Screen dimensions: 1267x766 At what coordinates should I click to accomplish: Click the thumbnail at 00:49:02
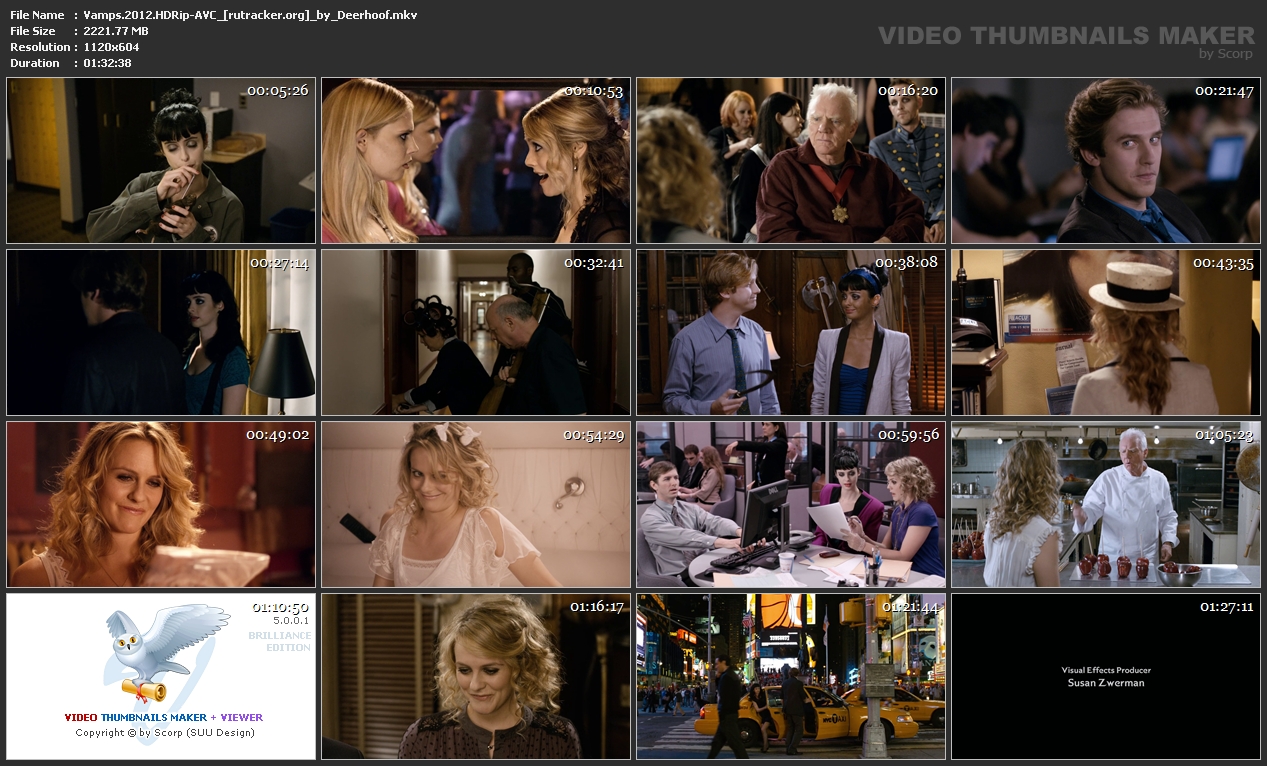pyautogui.click(x=161, y=505)
